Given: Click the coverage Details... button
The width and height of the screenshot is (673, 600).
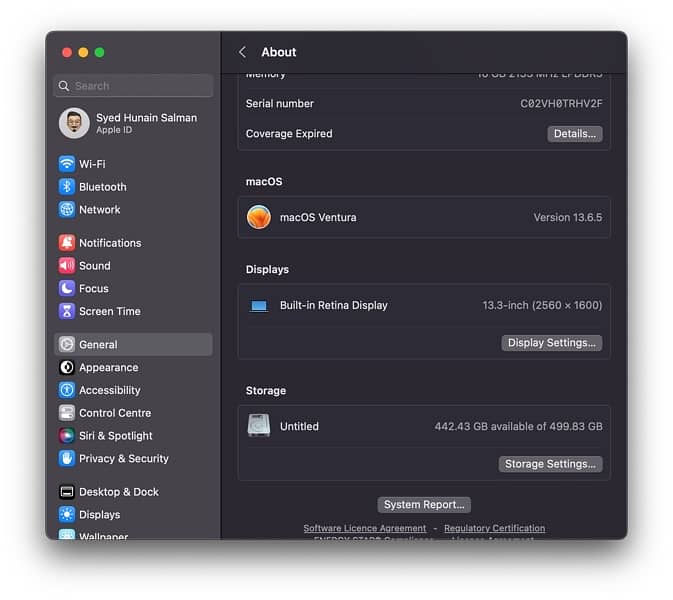Looking at the screenshot, I should 574,134.
